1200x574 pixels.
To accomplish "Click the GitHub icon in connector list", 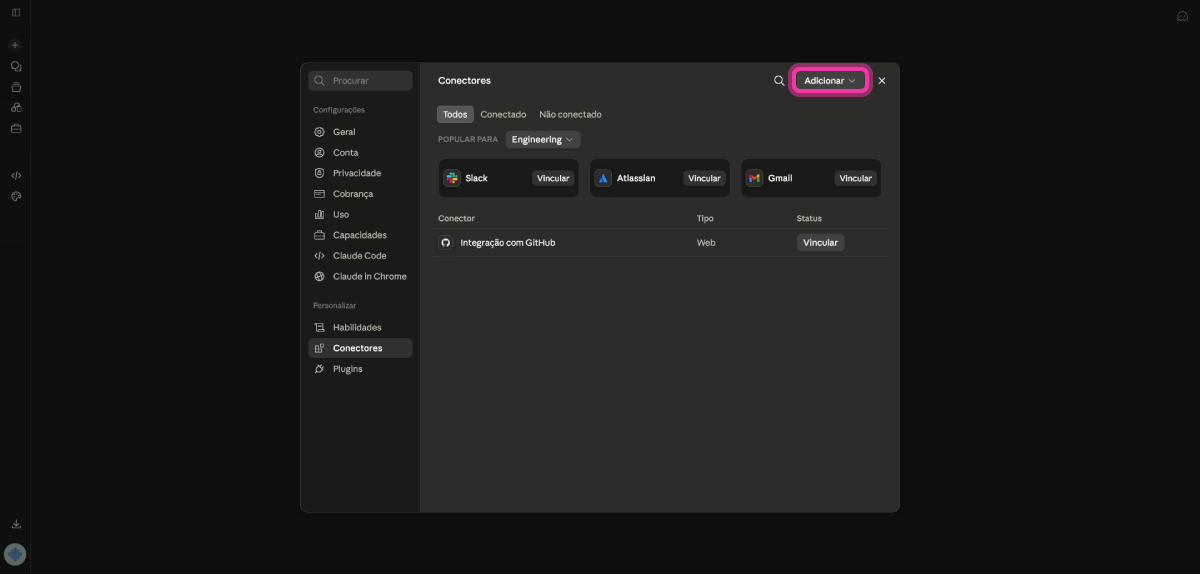I will point(446,243).
